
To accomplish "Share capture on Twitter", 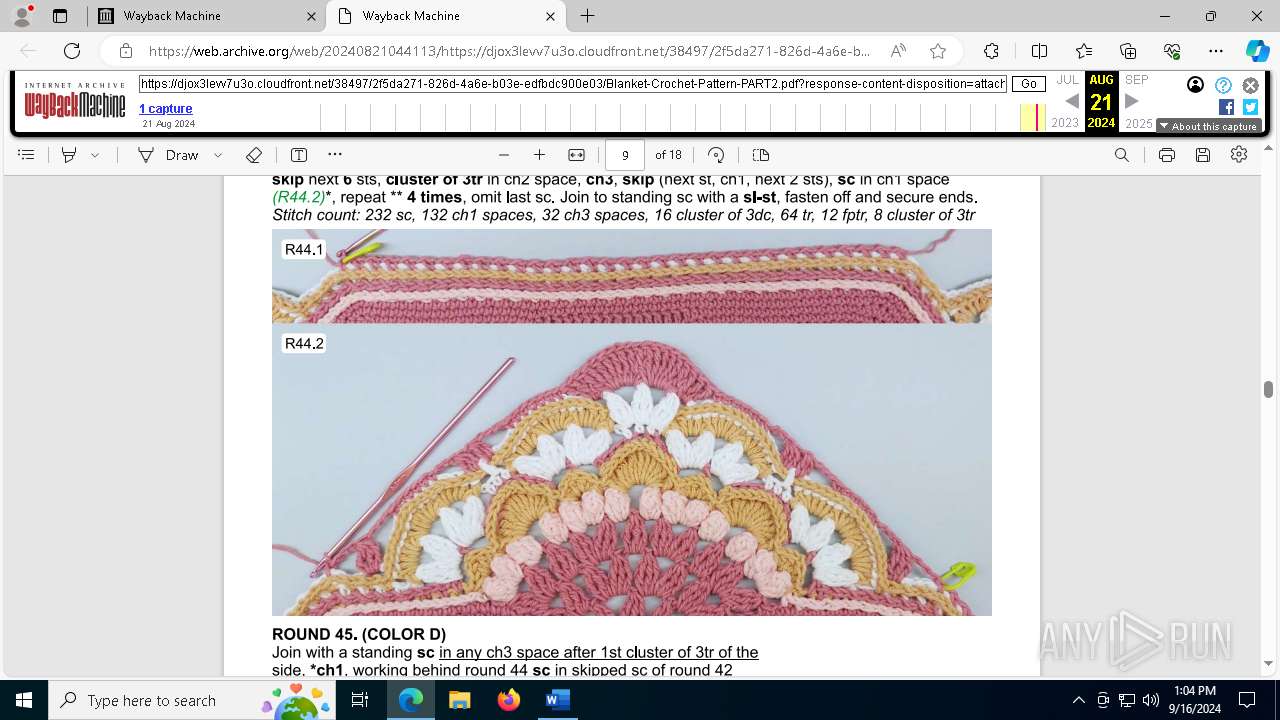I will [x=1250, y=107].
